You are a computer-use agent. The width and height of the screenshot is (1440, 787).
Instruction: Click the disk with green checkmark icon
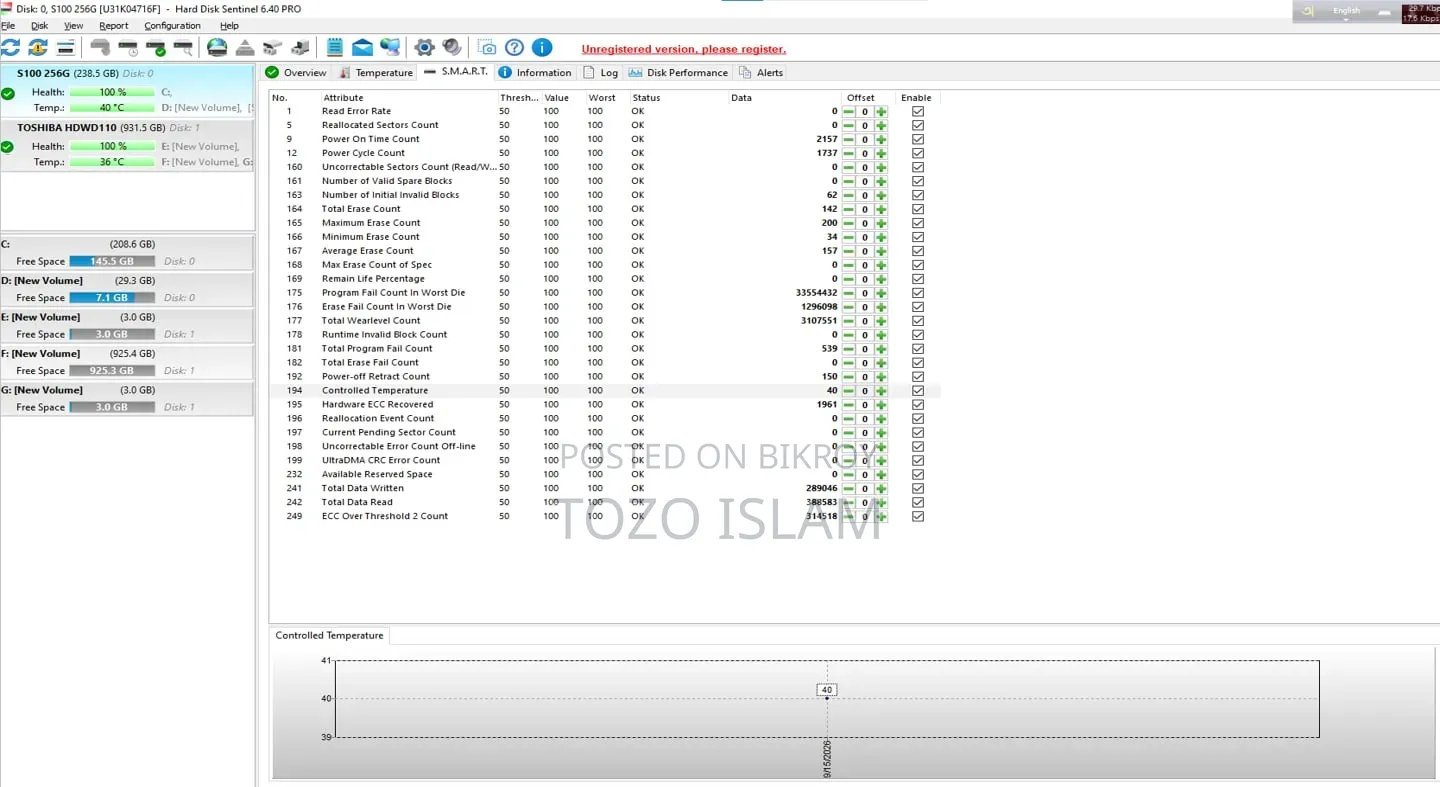pyautogui.click(x=156, y=47)
